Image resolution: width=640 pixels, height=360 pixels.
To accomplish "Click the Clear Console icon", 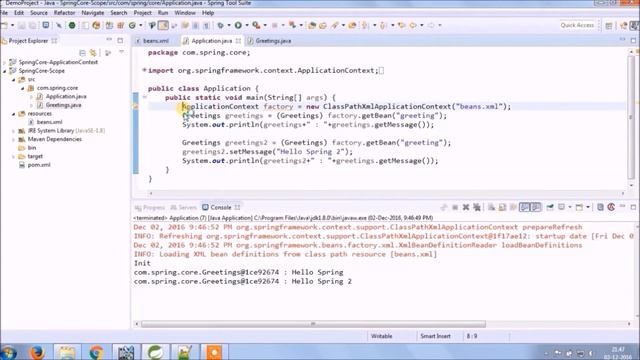I will (x=491, y=207).
